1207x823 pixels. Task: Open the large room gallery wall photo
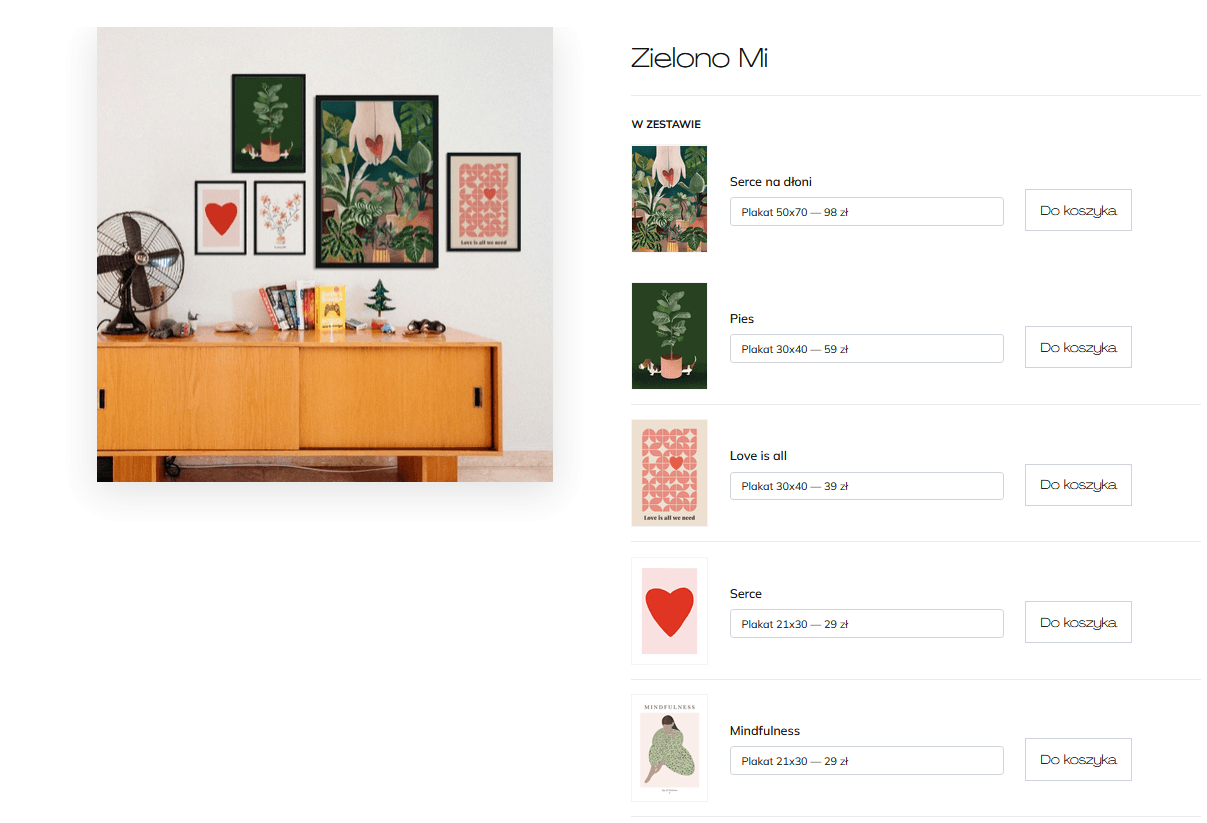(x=325, y=254)
